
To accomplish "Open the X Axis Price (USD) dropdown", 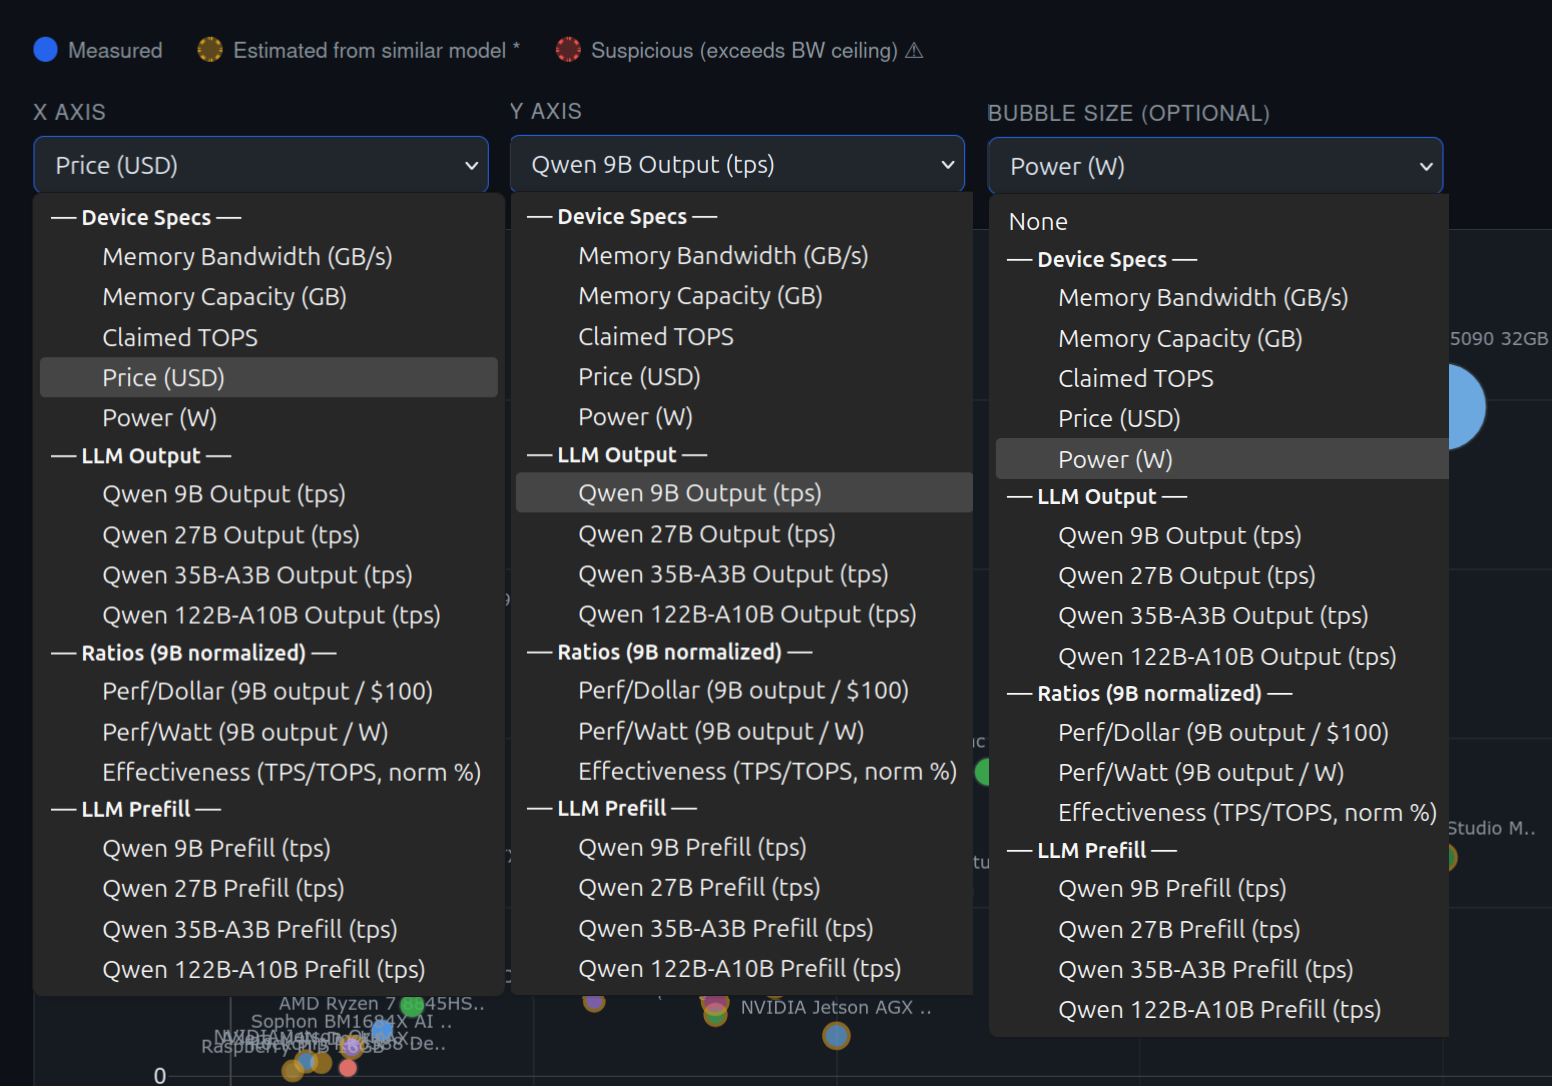I will coord(261,165).
